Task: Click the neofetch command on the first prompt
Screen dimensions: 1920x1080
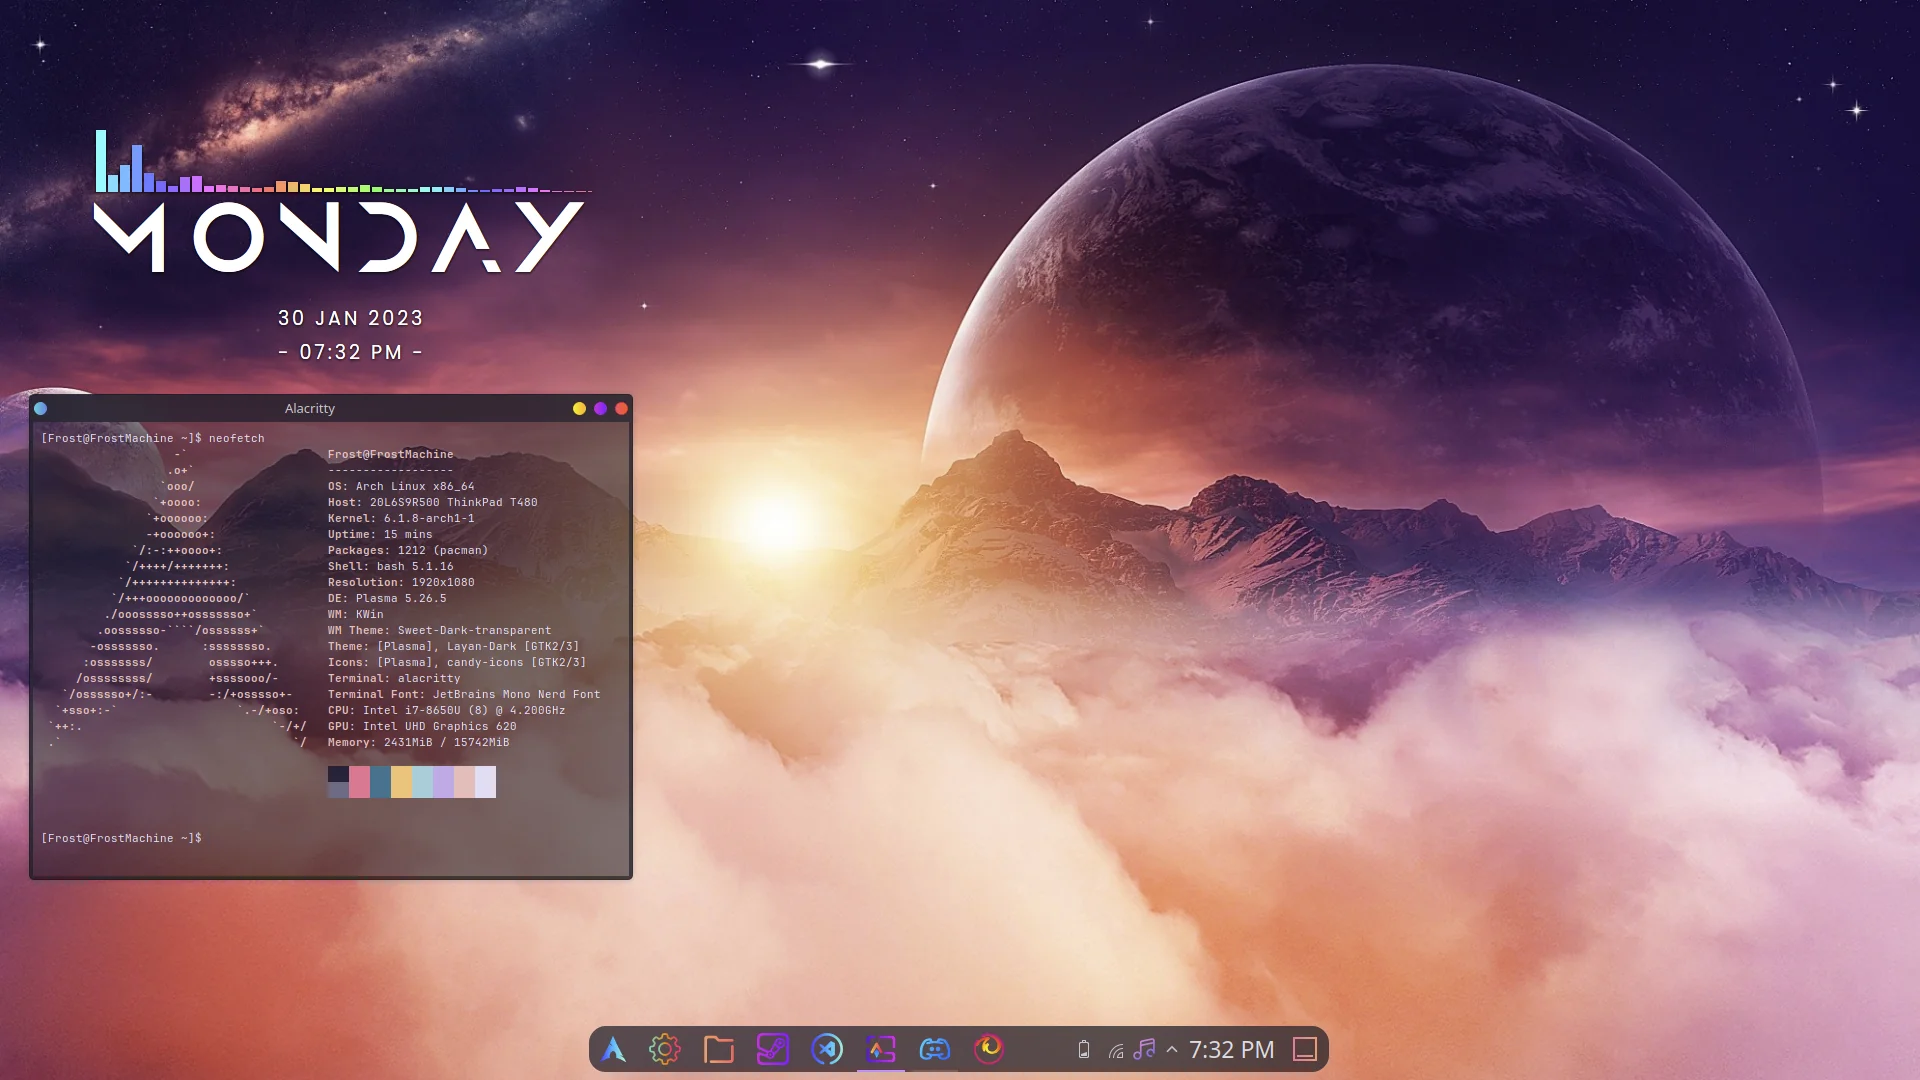Action: pyautogui.click(x=237, y=438)
